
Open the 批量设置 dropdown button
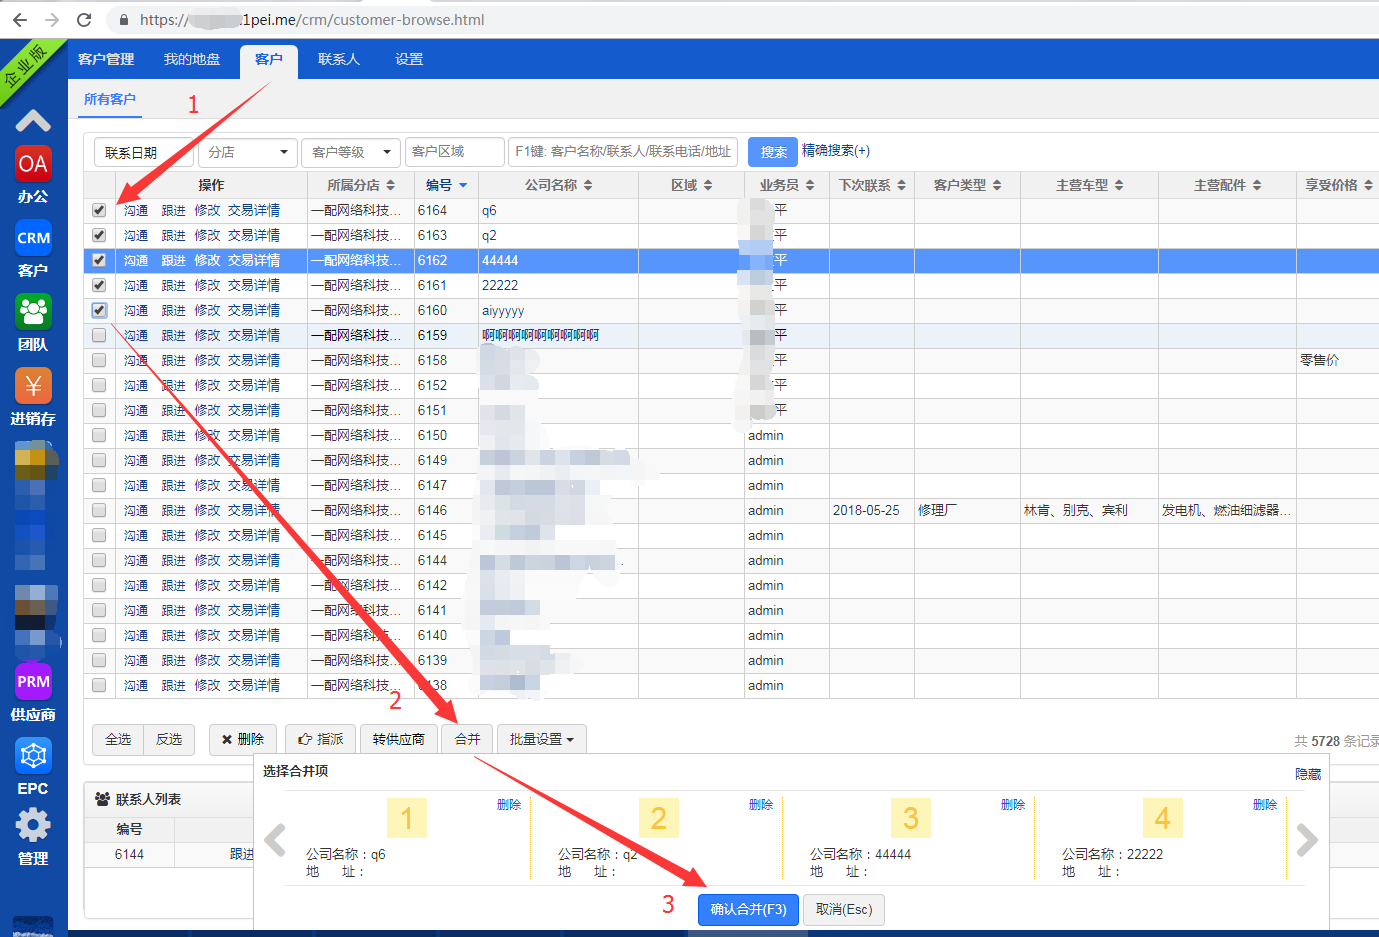pyautogui.click(x=541, y=739)
